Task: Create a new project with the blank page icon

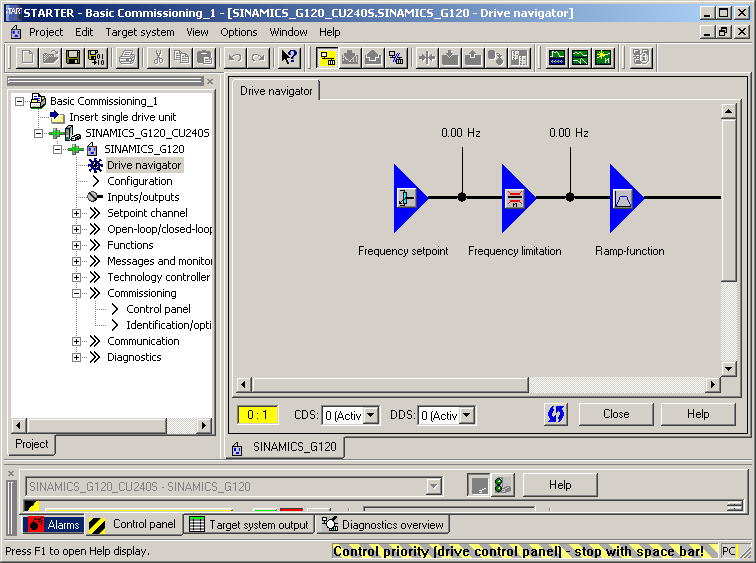Action: (27, 58)
